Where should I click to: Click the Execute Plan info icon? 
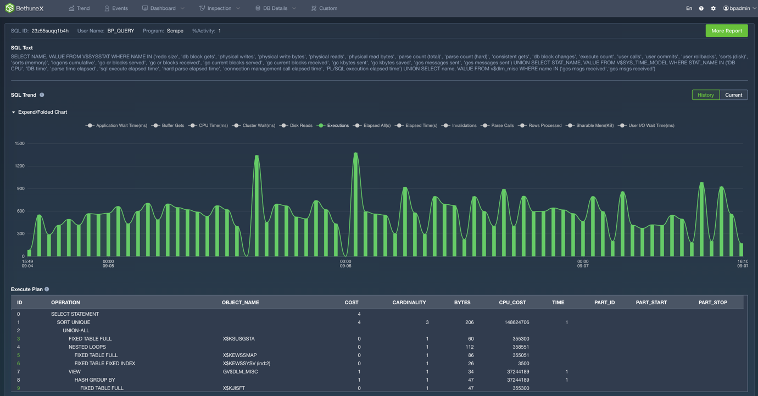(x=47, y=289)
